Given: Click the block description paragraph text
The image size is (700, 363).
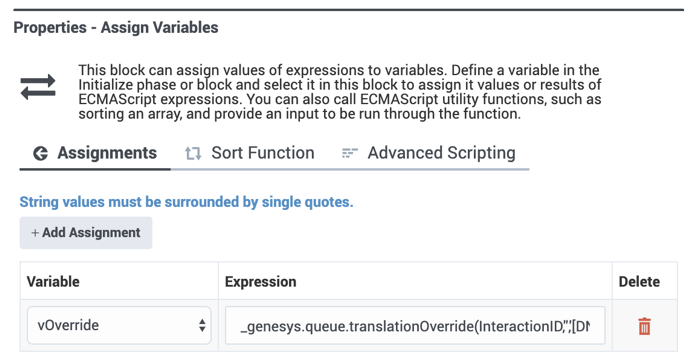Looking at the screenshot, I should pyautogui.click(x=340, y=92).
